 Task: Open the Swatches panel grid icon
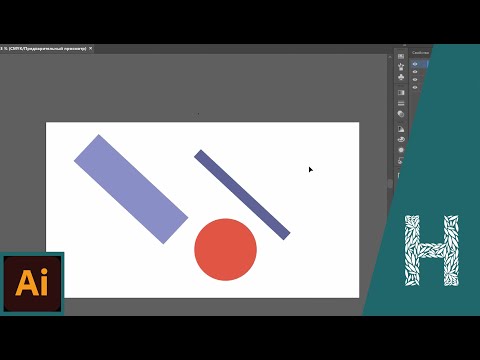pos(401,56)
